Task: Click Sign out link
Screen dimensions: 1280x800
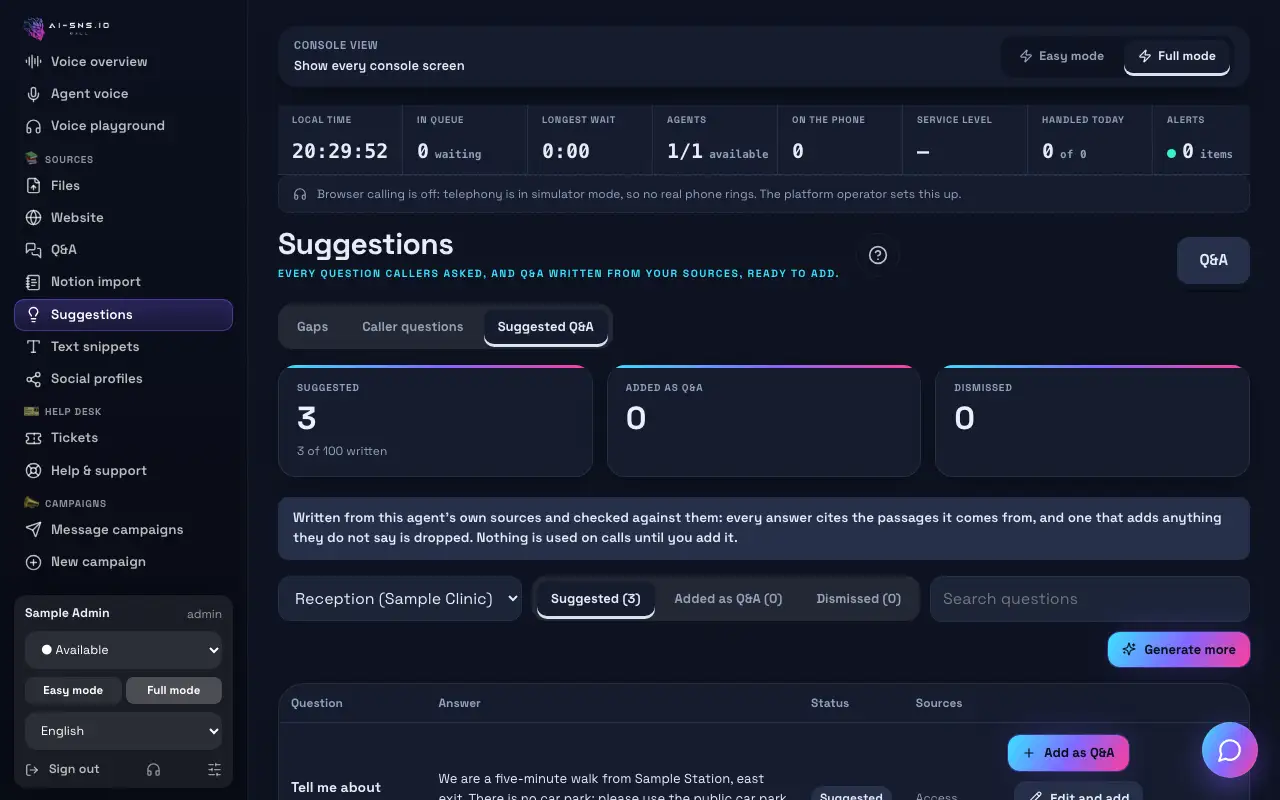Action: (62, 769)
